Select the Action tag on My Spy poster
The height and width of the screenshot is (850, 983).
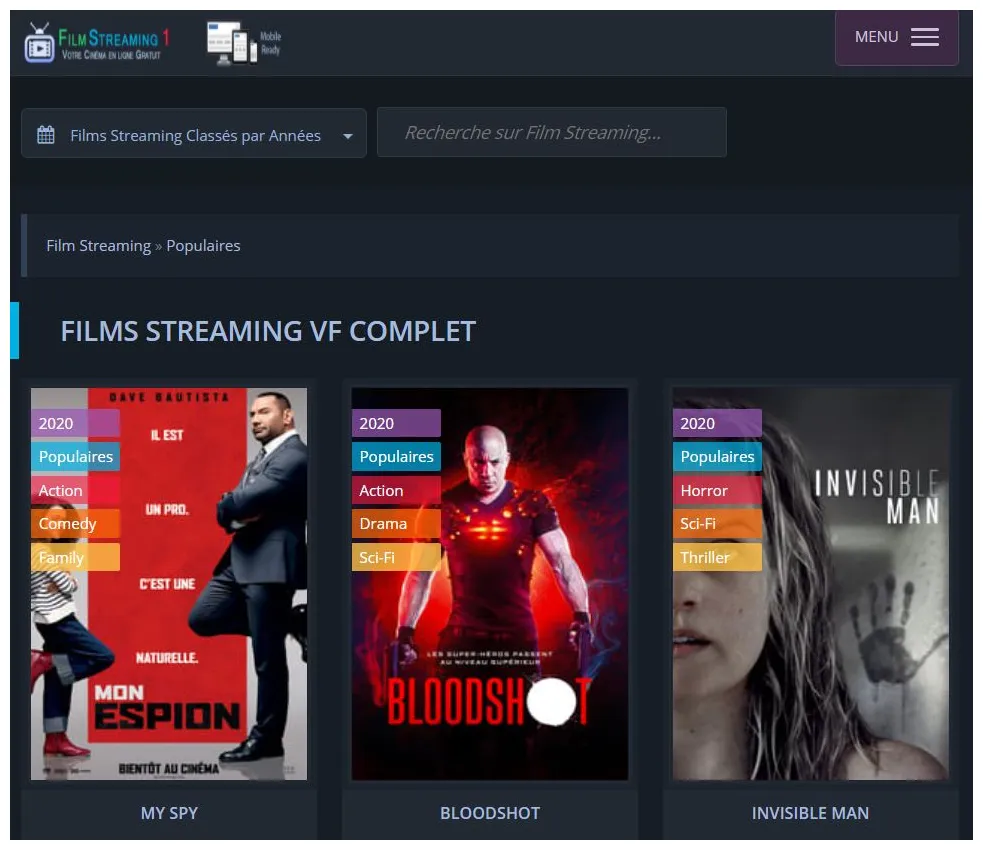point(60,490)
